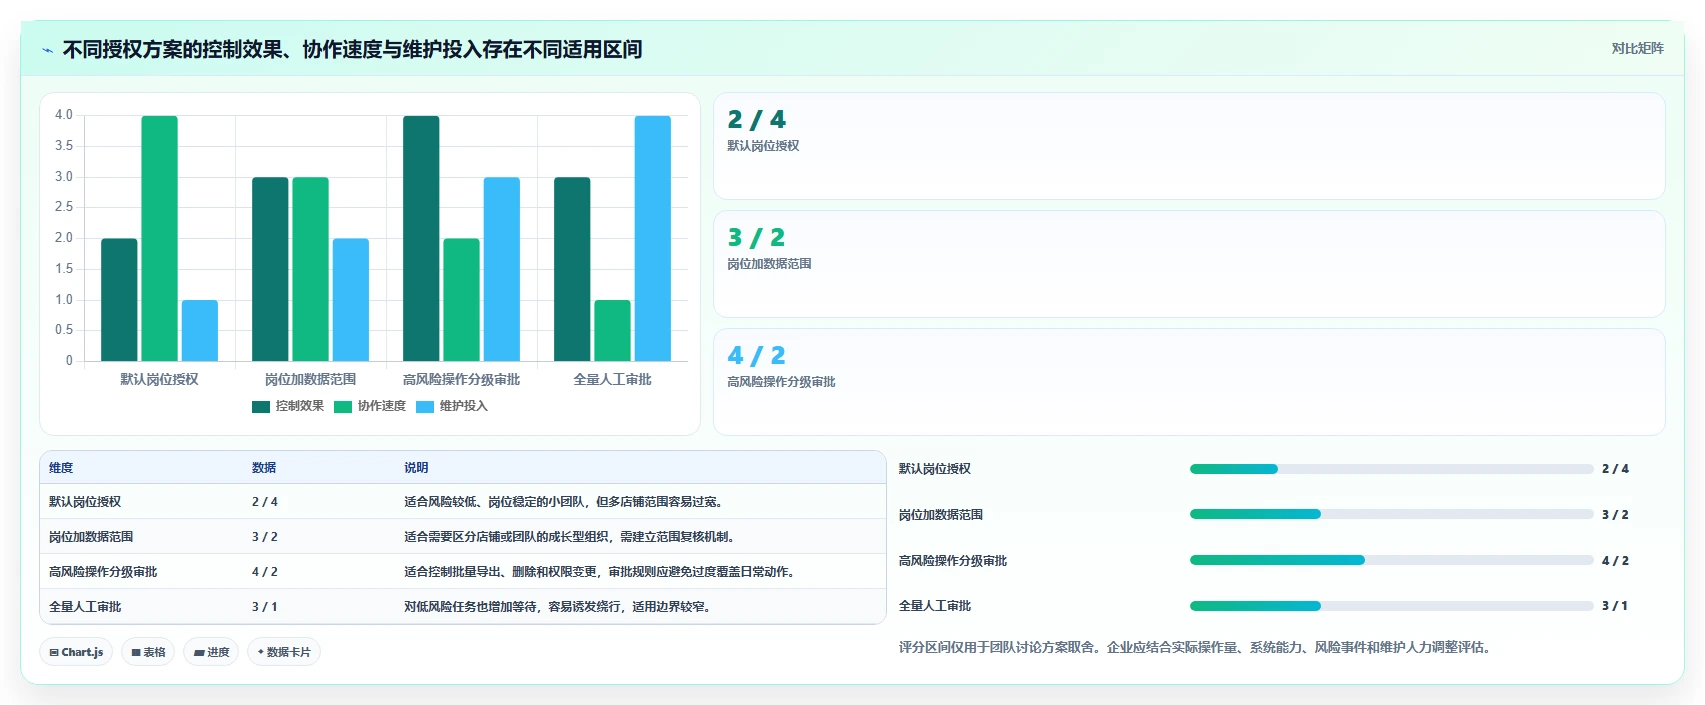Click the table cell showing 2 / 4

265,502
